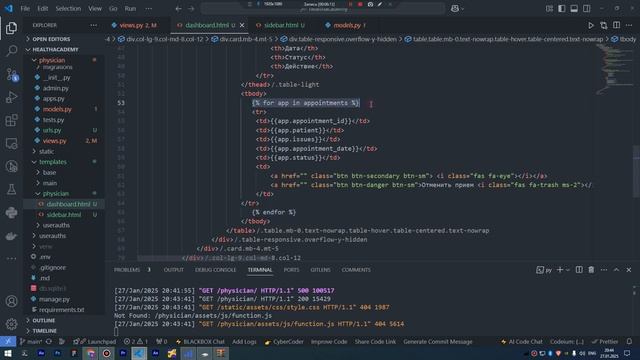Open the Explorer more actions ellipsis

pyautogui.click(x=93, y=25)
